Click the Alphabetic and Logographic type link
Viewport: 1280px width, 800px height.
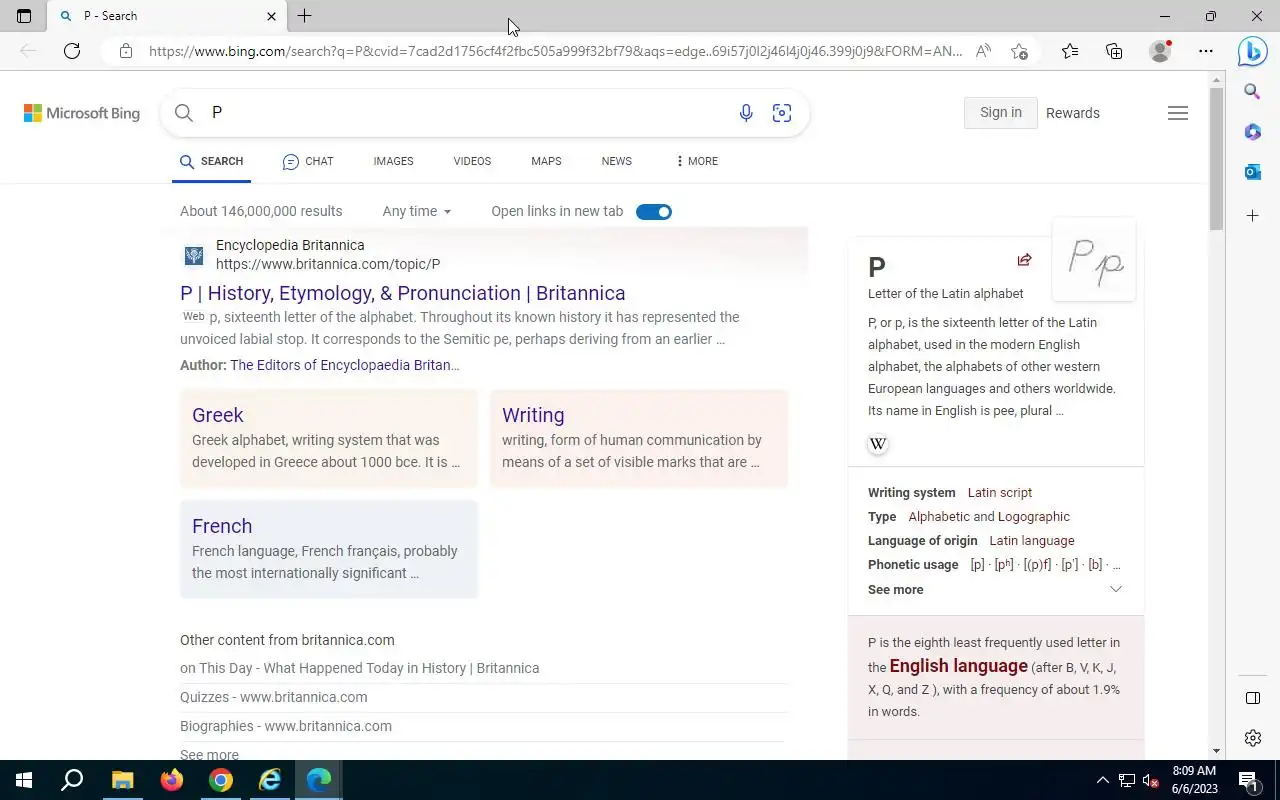coord(989,517)
